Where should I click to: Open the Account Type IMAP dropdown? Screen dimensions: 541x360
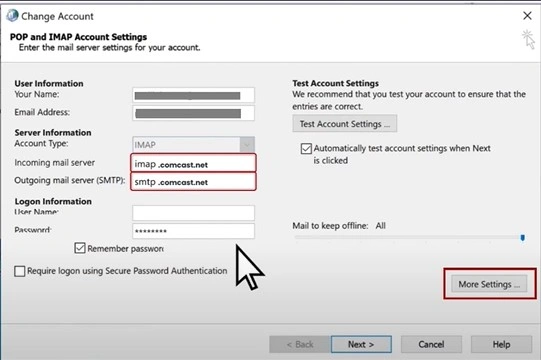(x=193, y=145)
